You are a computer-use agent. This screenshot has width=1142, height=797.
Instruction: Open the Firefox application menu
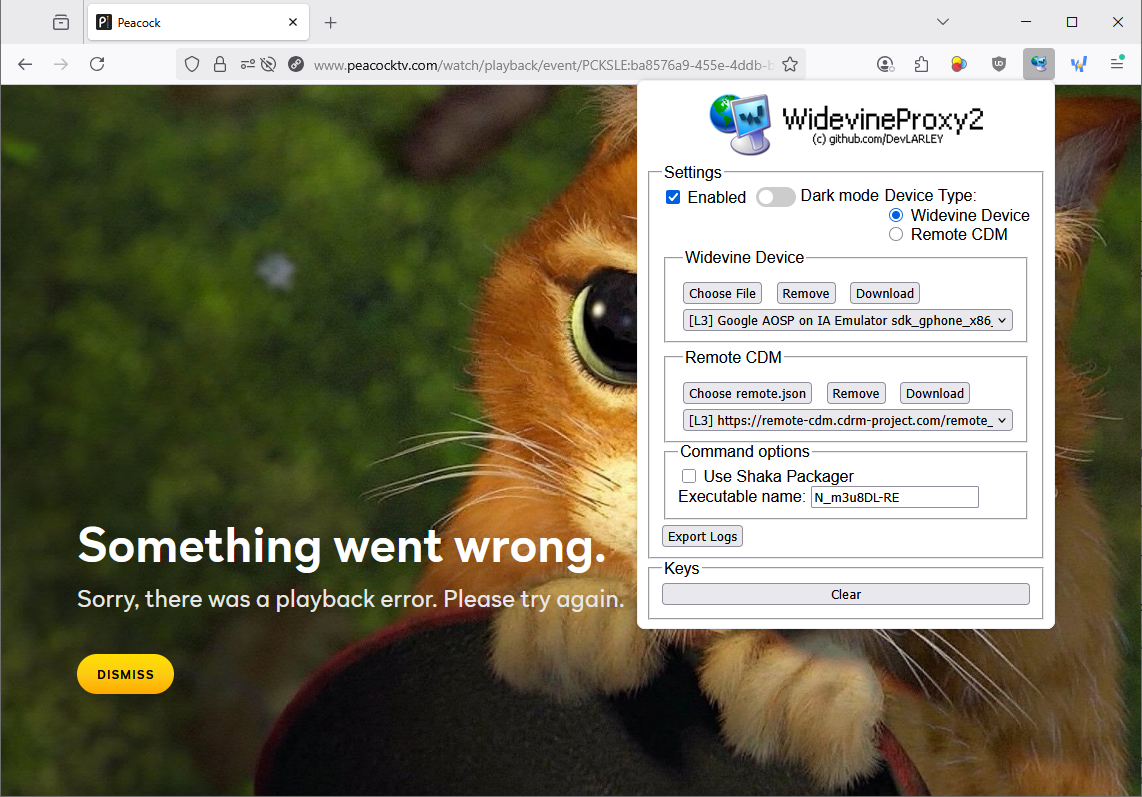pyautogui.click(x=1117, y=64)
